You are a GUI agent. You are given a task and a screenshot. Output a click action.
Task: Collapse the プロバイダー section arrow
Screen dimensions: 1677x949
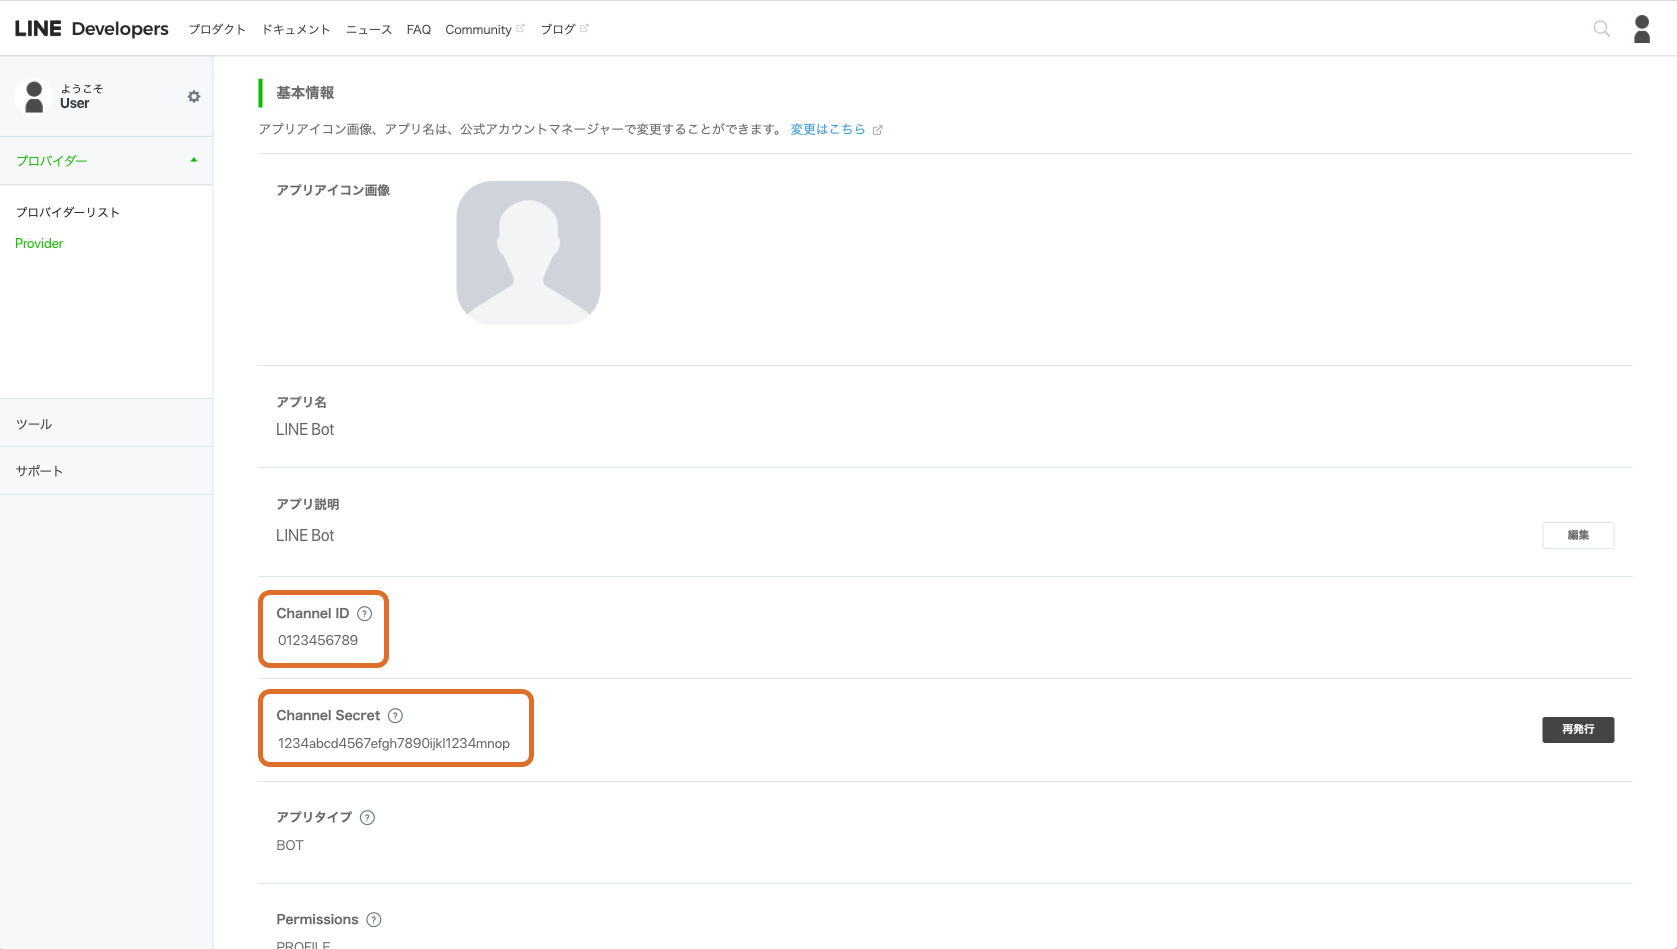(x=194, y=161)
